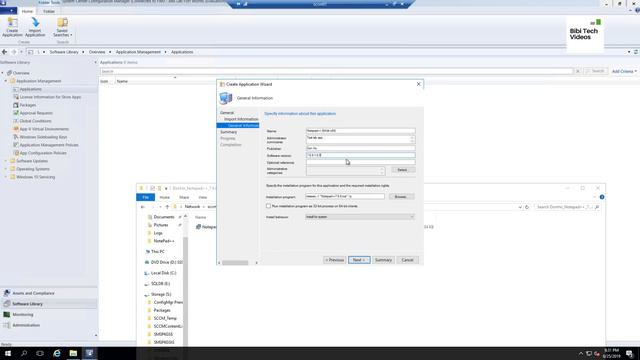Expand the Operating Systems tree node
640x360 pixels.
tap(6, 169)
